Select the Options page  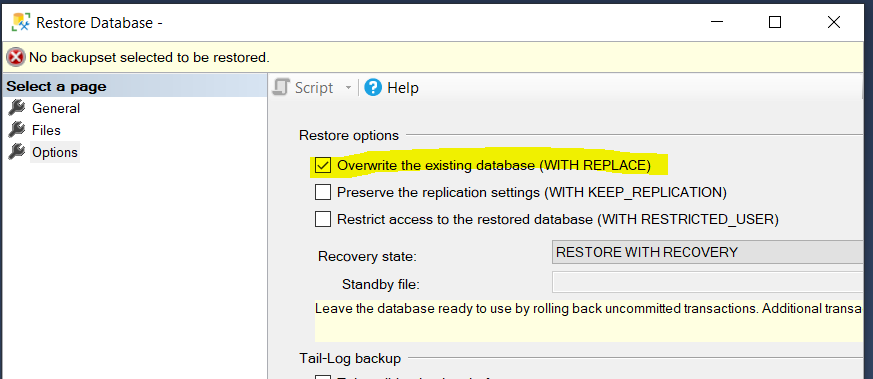[x=55, y=152]
